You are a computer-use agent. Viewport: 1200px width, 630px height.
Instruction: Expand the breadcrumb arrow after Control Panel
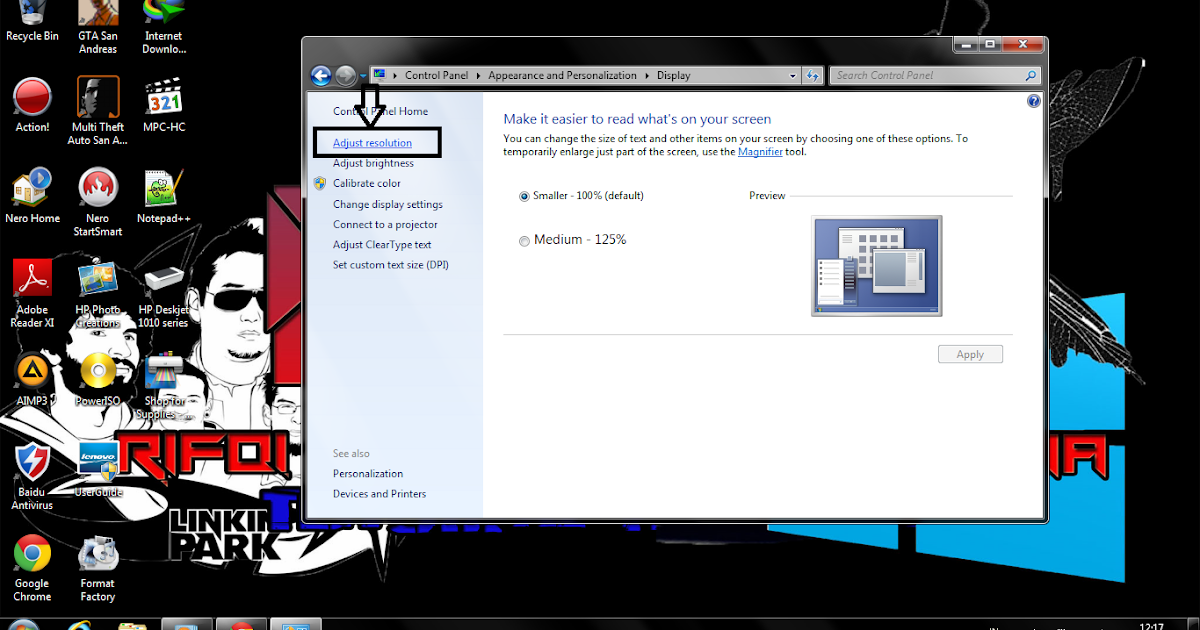(478, 75)
